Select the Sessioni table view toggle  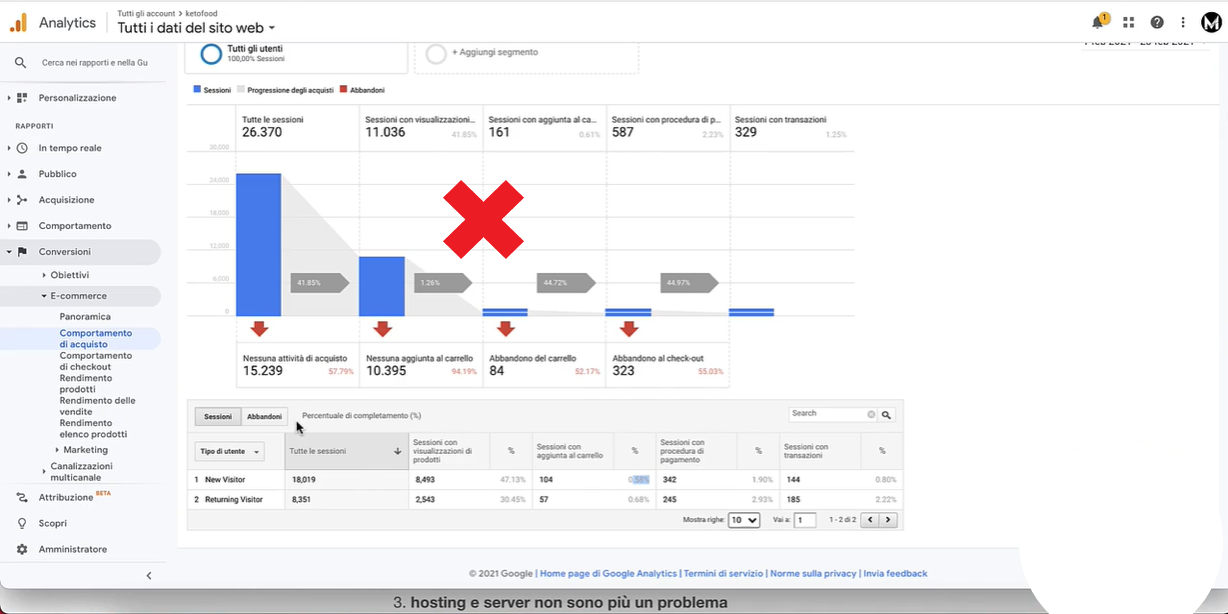pos(217,416)
